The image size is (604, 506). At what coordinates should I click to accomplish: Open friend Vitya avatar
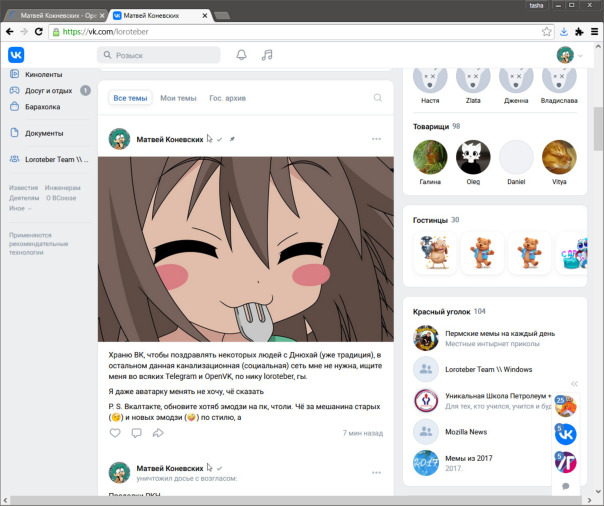pyautogui.click(x=559, y=157)
